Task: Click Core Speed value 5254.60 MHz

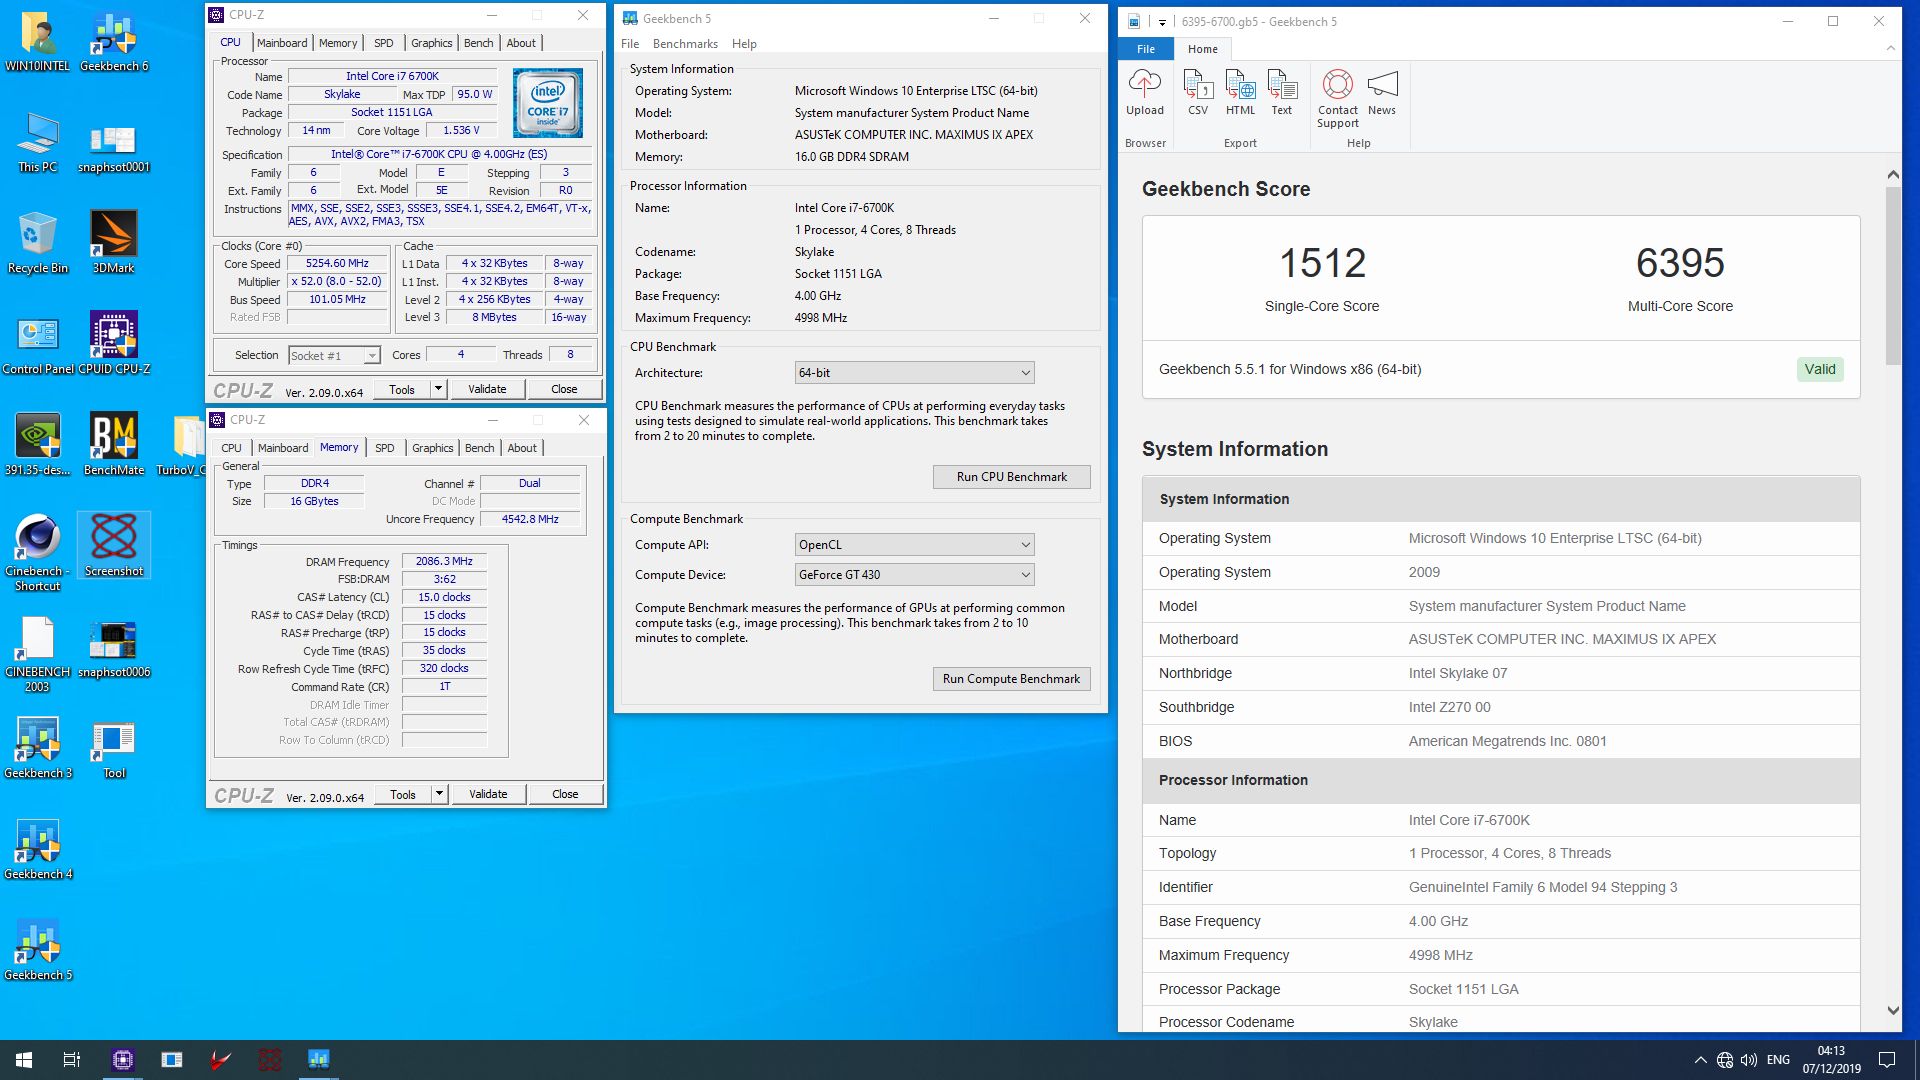Action: tap(337, 264)
